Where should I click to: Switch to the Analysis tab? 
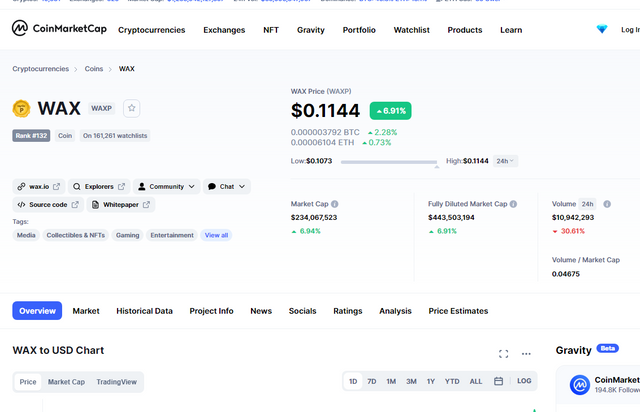coord(395,311)
